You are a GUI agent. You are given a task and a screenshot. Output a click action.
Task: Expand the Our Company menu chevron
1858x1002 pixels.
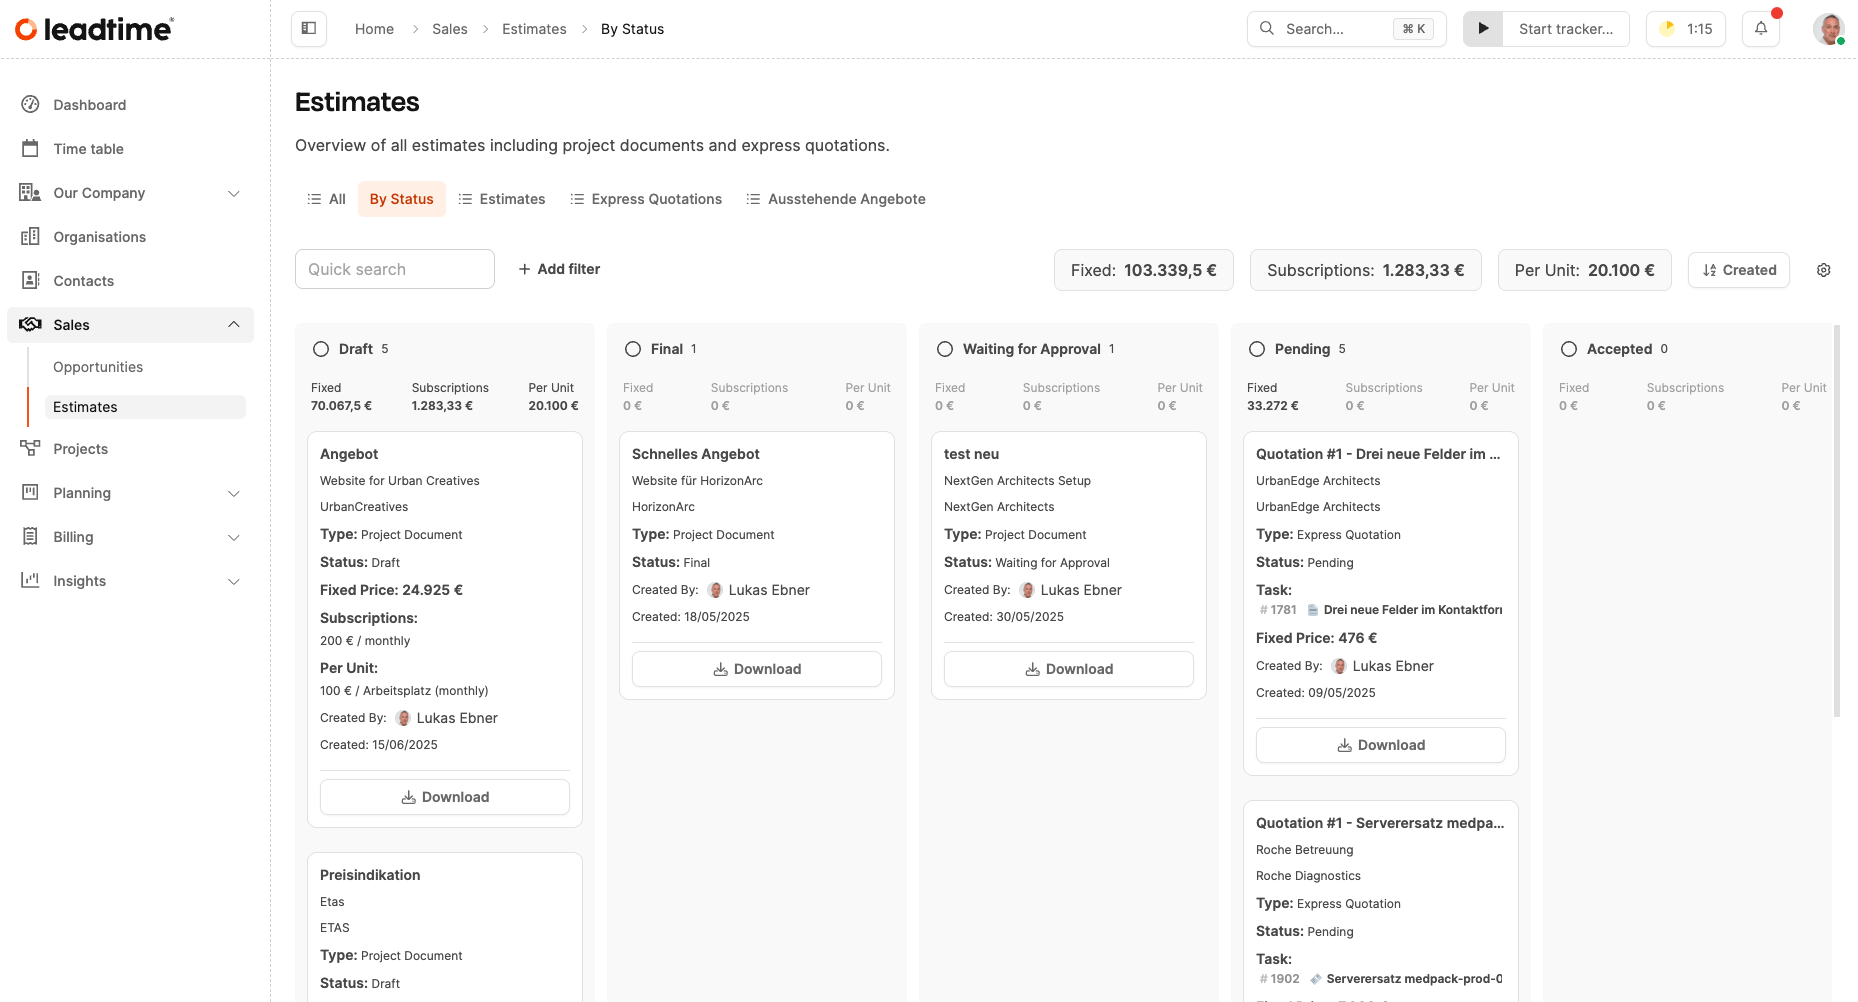coord(234,193)
